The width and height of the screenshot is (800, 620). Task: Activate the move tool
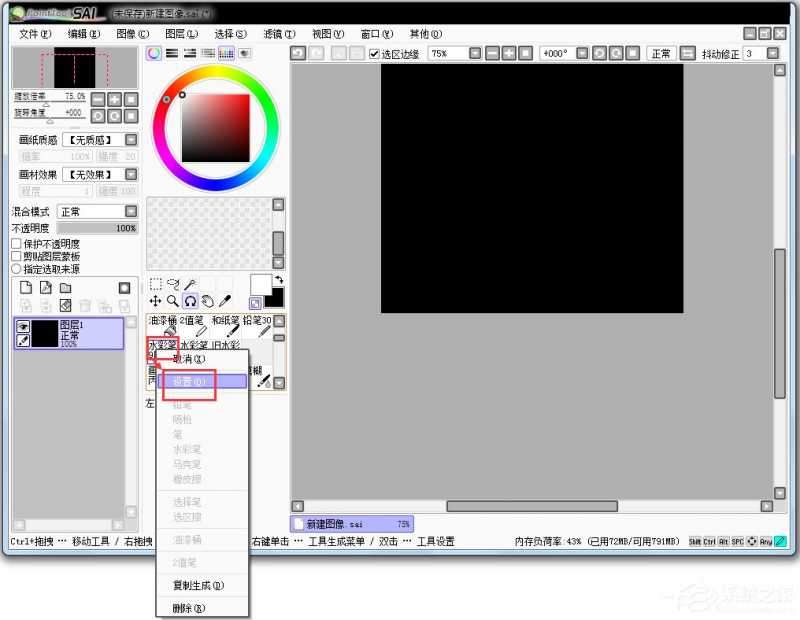pyautogui.click(x=155, y=300)
